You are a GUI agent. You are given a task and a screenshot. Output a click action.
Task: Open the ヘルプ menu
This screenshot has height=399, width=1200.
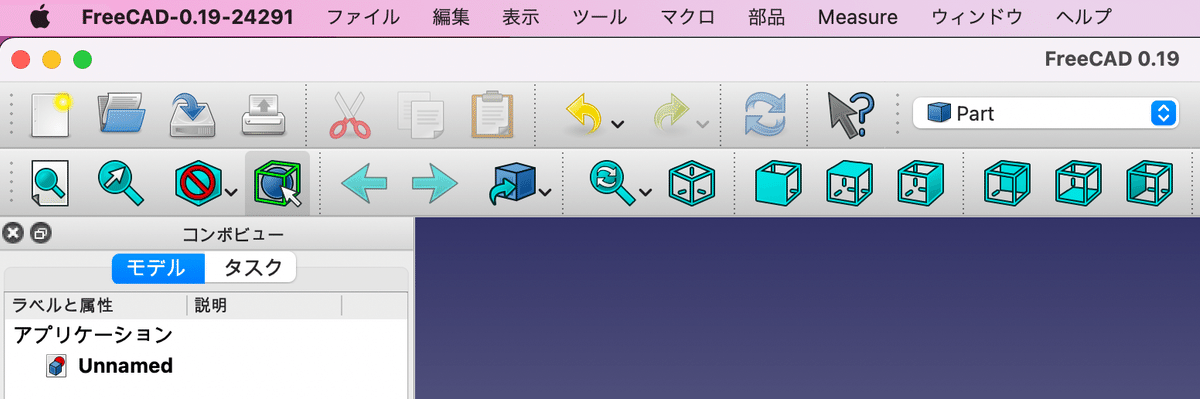tap(1083, 17)
